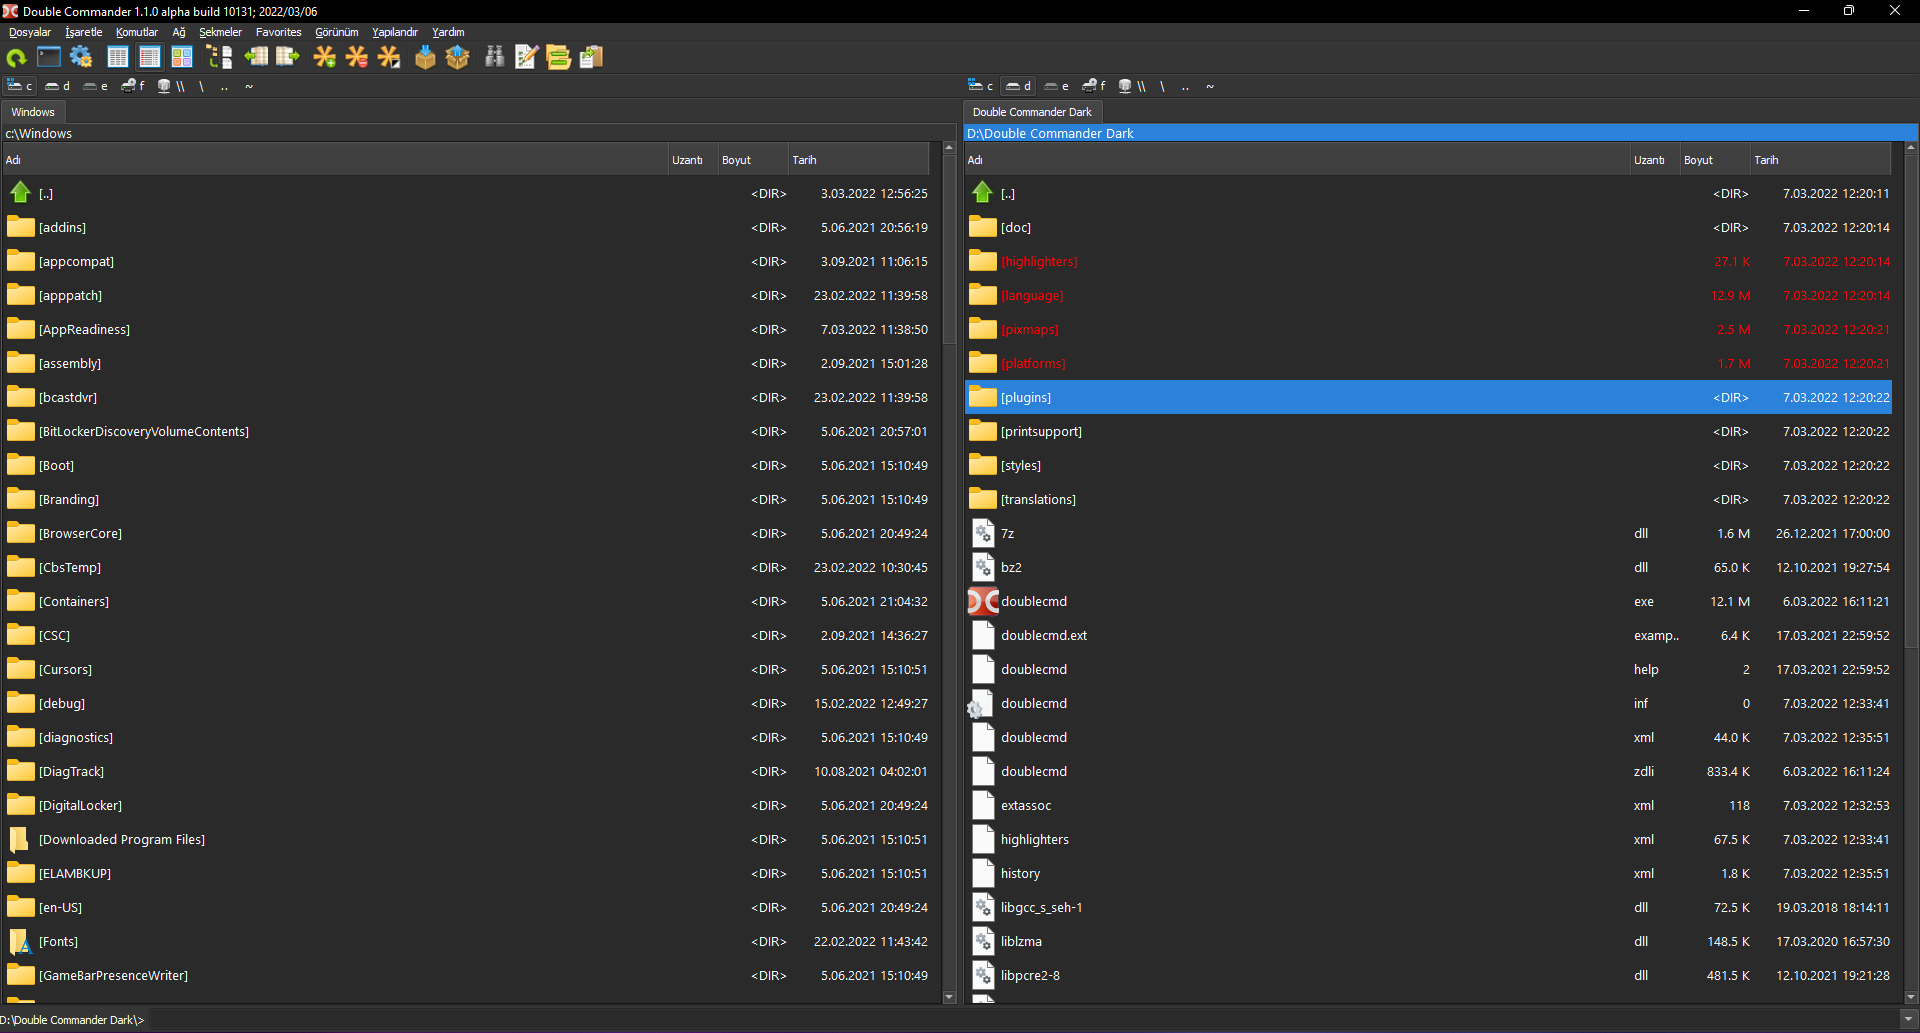1920x1033 pixels.
Task: Open options via the gears toolbar icon
Action: pos(81,57)
